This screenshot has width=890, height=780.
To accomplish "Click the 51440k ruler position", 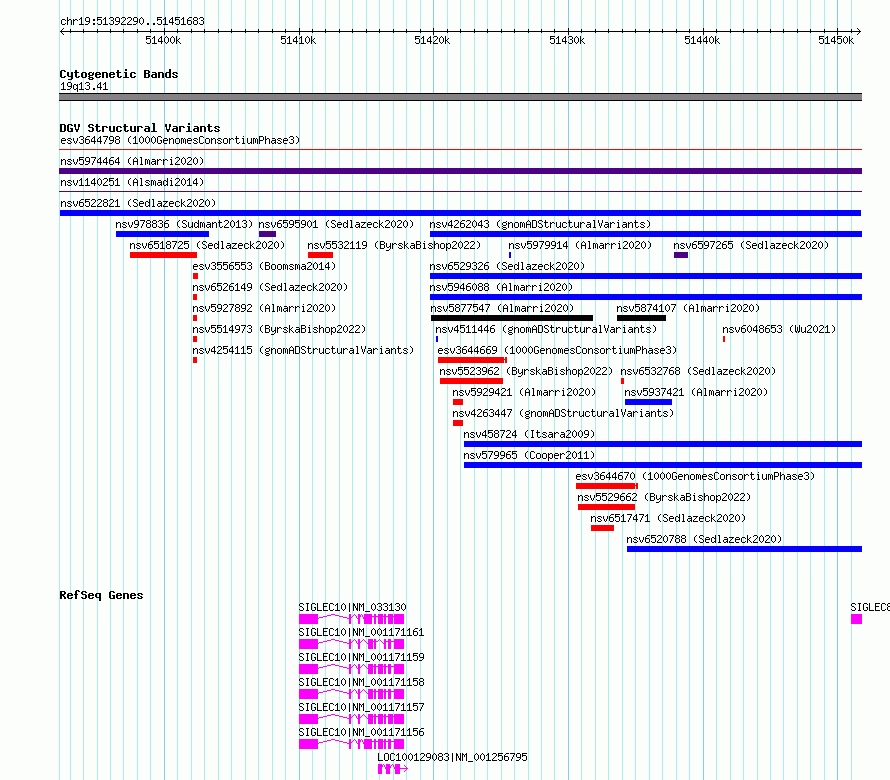I will [703, 40].
